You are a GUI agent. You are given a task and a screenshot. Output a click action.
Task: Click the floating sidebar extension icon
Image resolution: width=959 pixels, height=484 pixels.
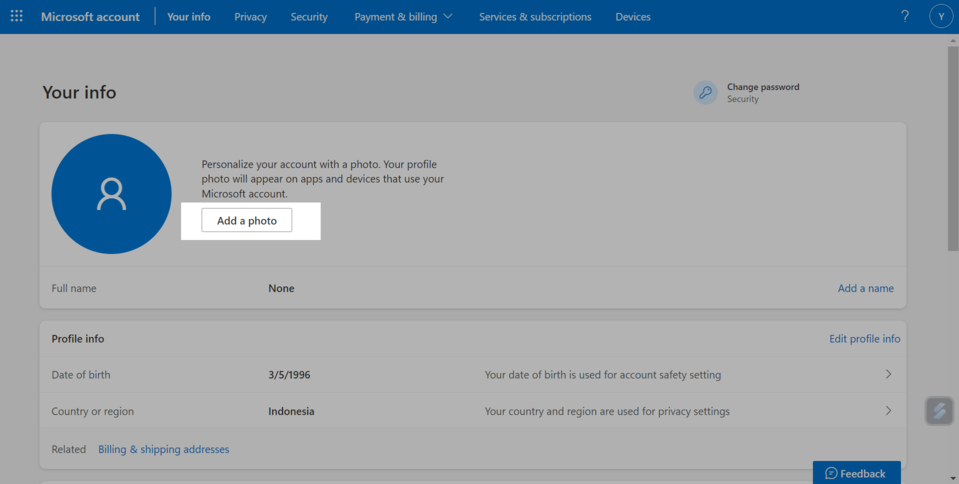pos(939,411)
